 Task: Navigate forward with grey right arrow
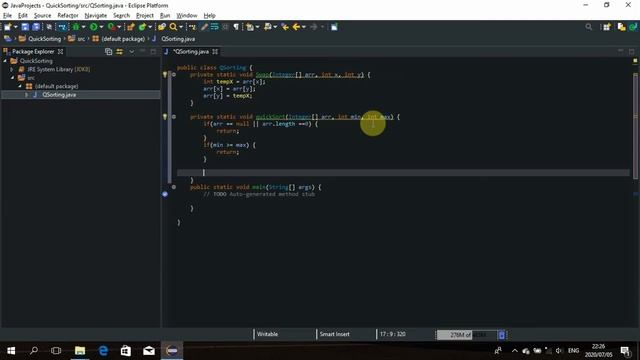click(x=313, y=27)
